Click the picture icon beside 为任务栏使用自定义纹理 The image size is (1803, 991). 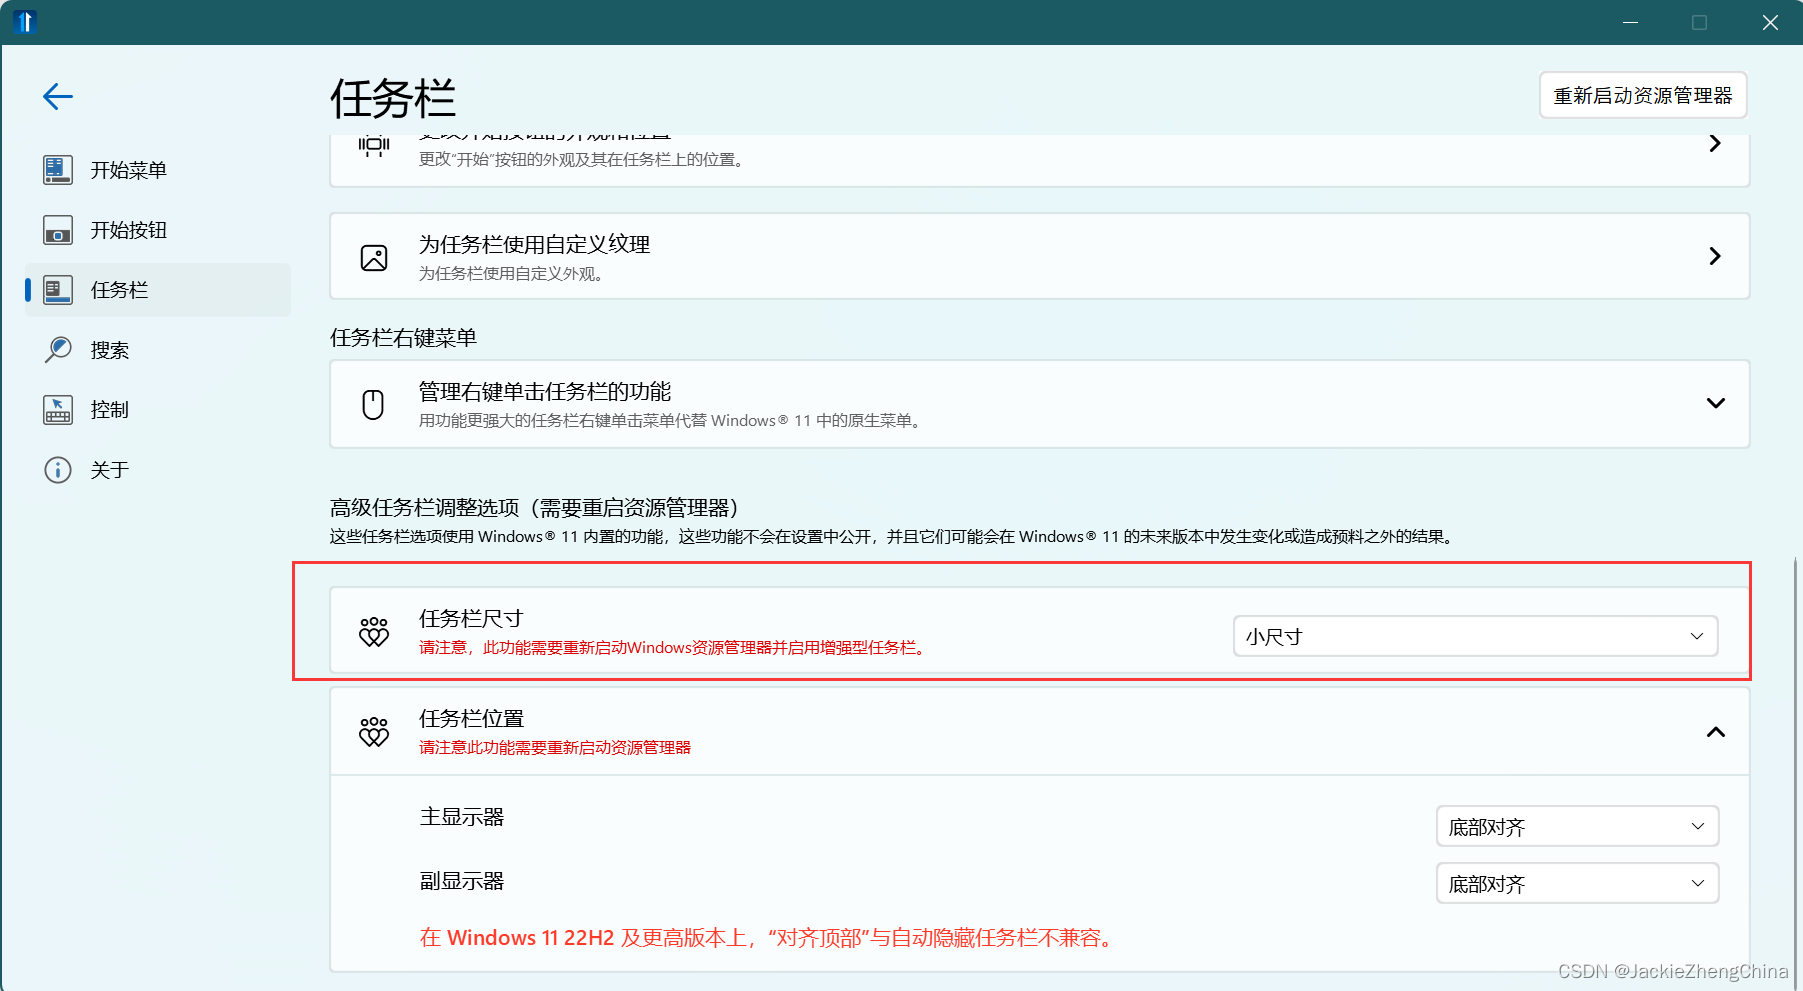click(x=373, y=257)
